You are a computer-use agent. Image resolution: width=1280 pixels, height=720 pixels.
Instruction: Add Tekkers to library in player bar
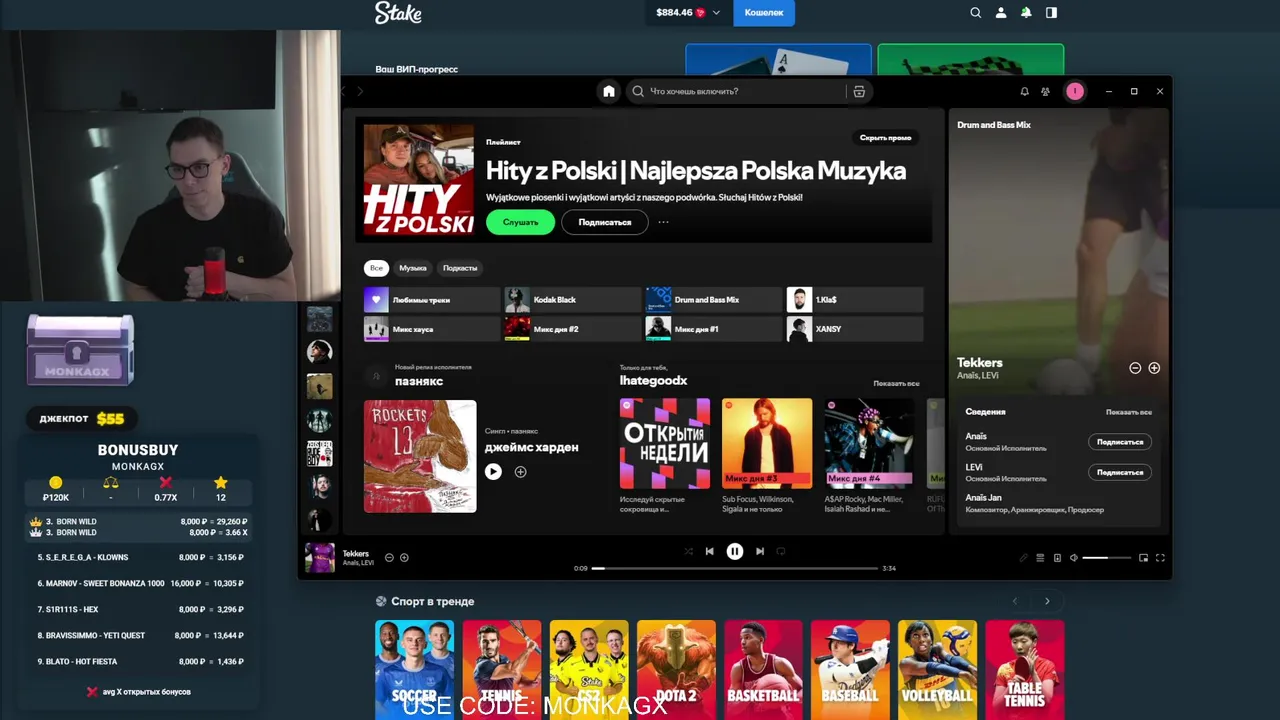[x=404, y=558]
